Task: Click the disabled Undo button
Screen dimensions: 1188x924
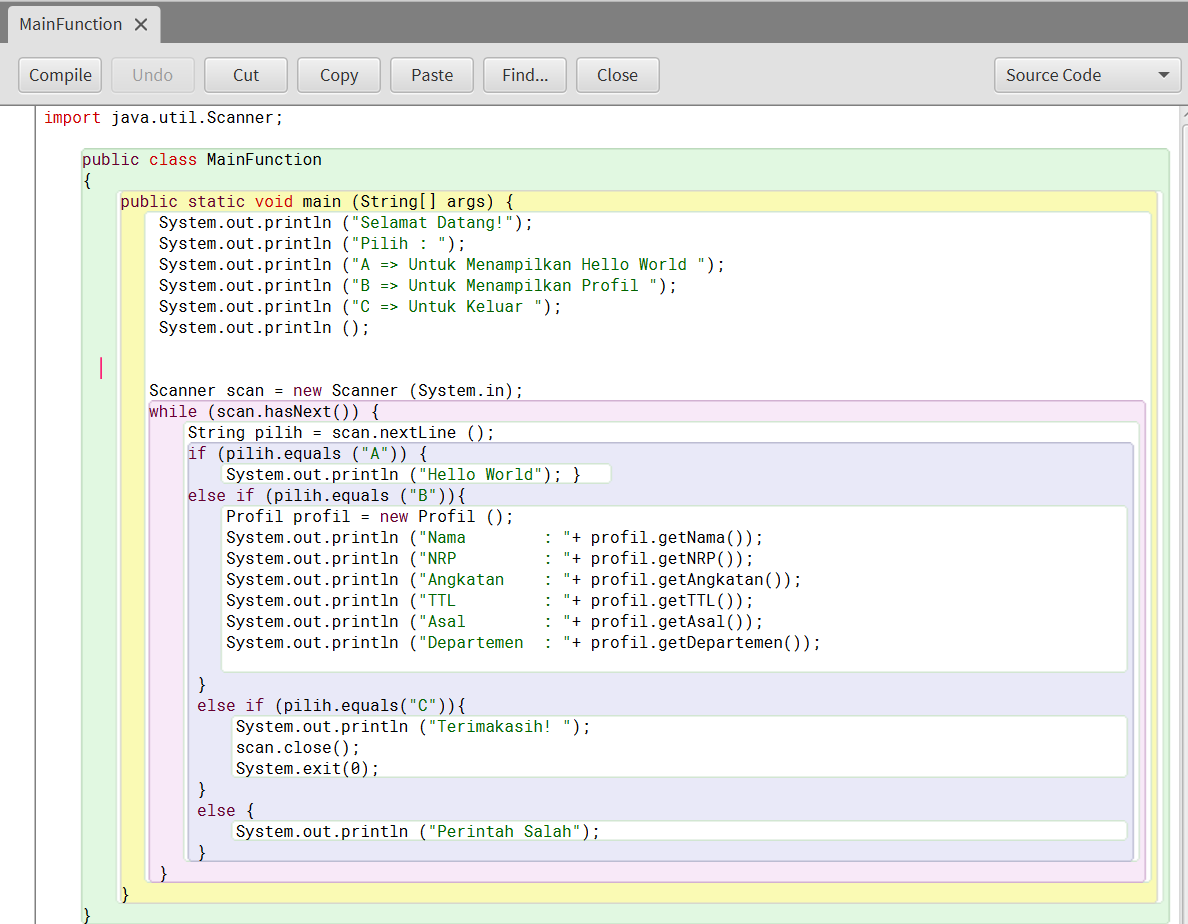Action: (152, 74)
